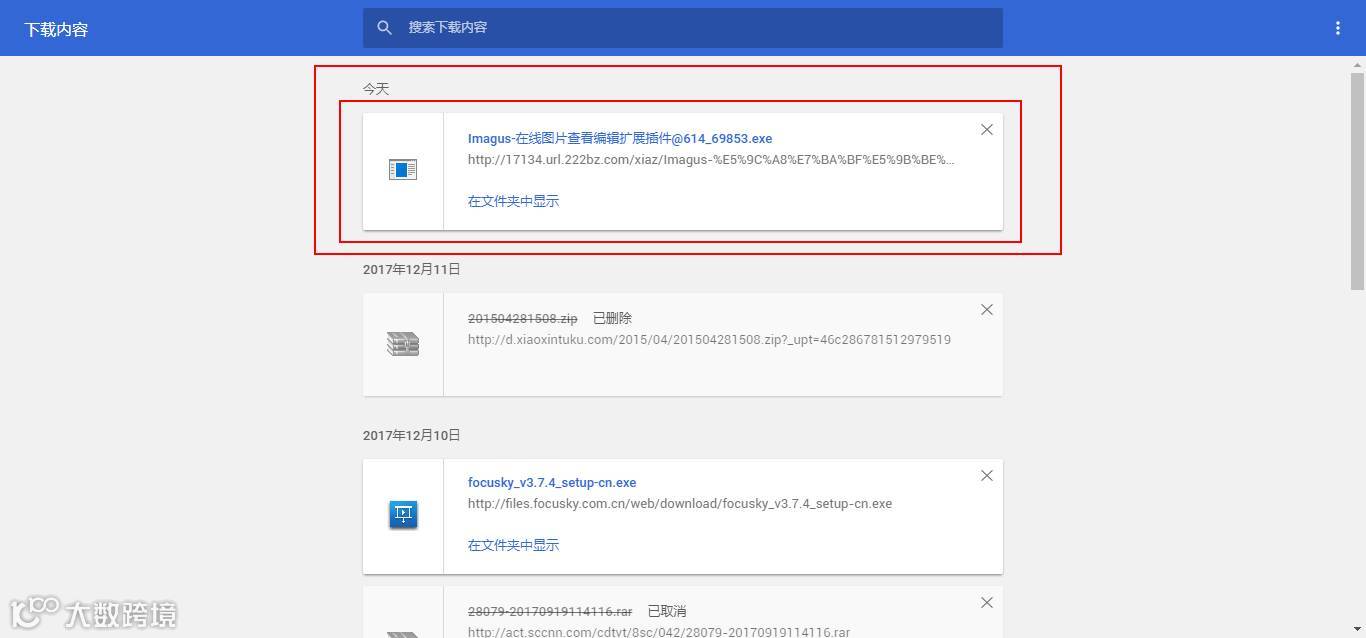Click the 2017年12月11日 date heading
This screenshot has height=638, width=1366.
pos(412,270)
